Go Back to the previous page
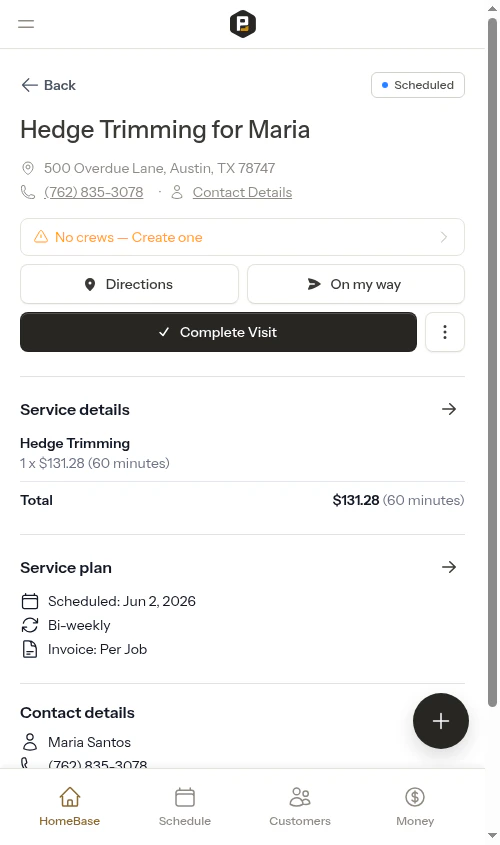500x845 pixels. coord(48,85)
